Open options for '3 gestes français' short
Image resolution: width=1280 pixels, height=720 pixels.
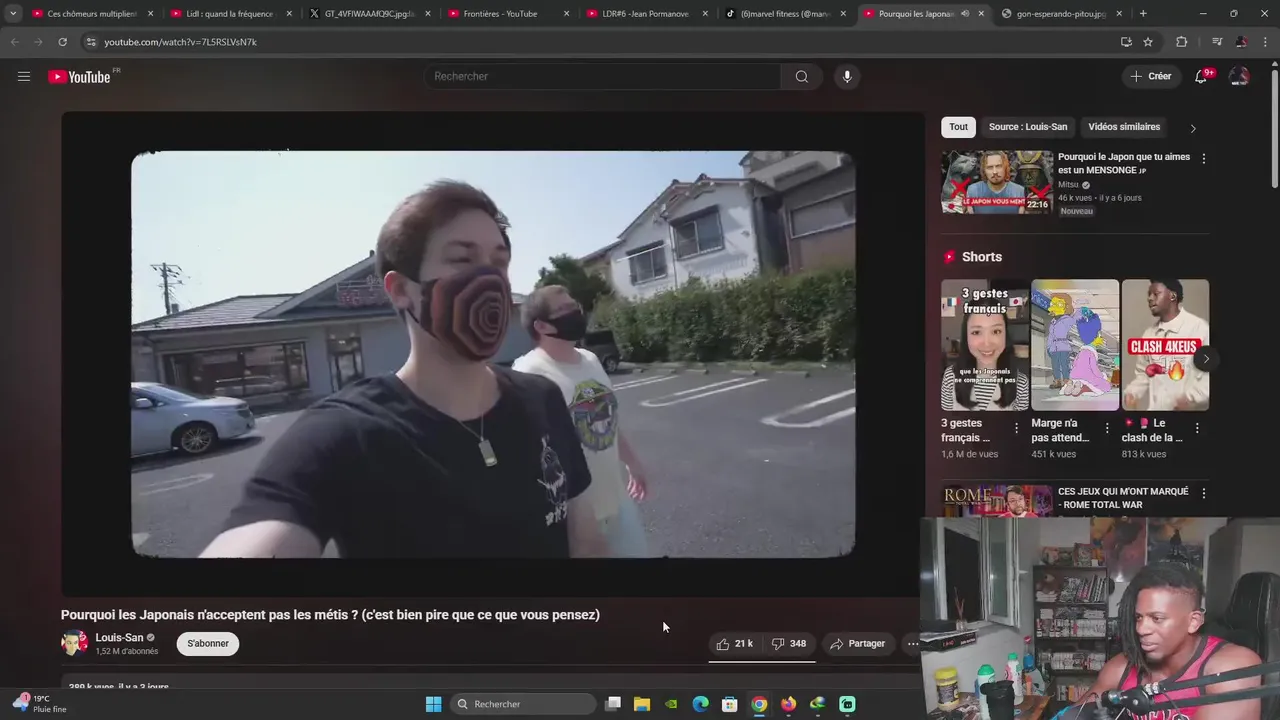(x=1016, y=428)
